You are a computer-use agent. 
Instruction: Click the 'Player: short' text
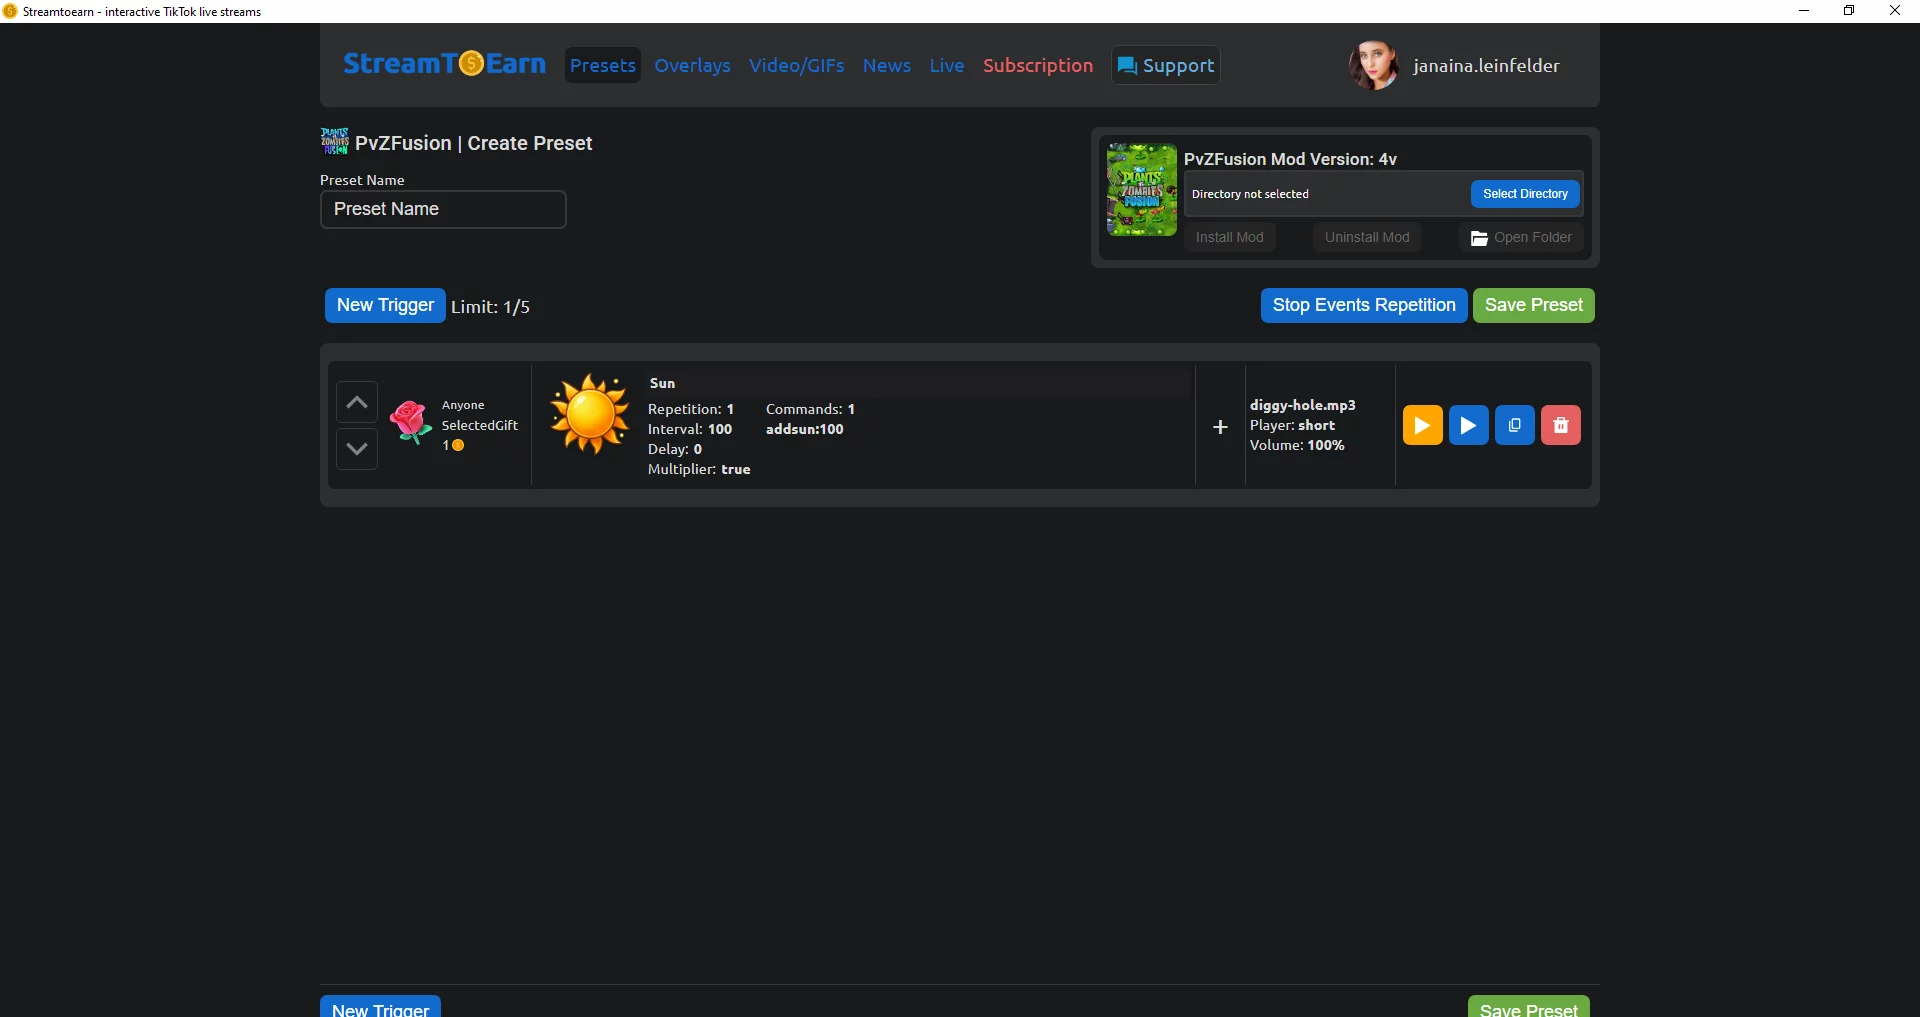pos(1292,425)
